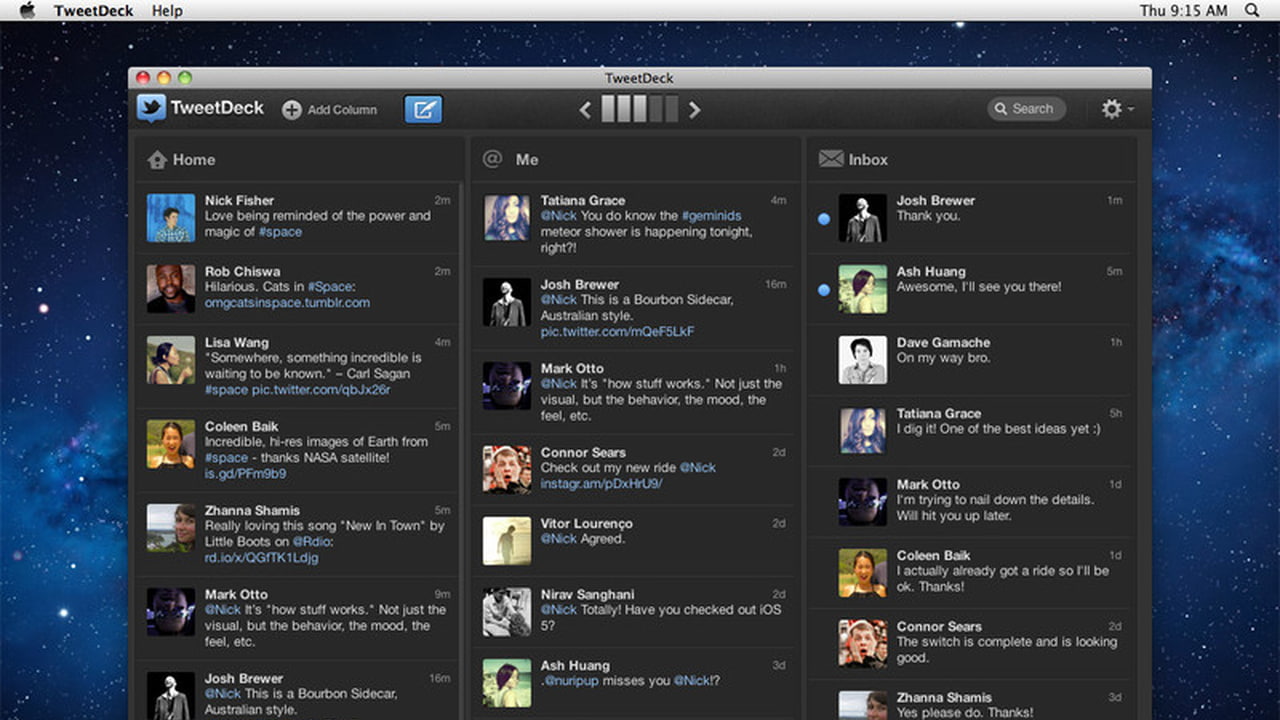The width and height of the screenshot is (1280, 720).
Task: Open the Apple menu
Action: click(x=27, y=10)
